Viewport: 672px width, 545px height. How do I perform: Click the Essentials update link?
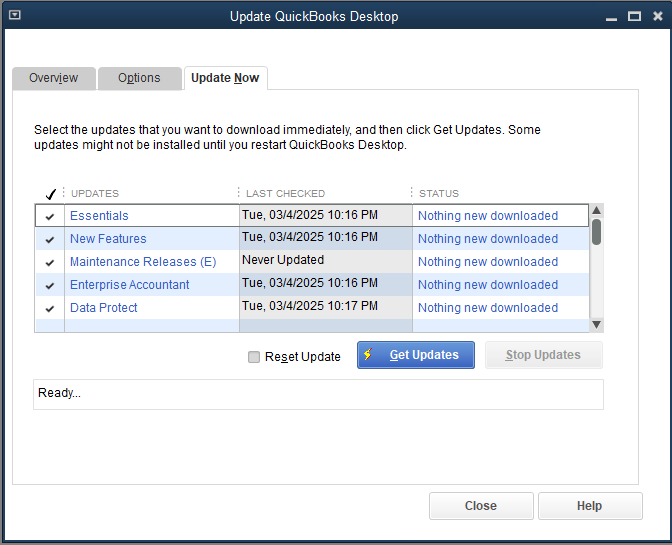99,216
